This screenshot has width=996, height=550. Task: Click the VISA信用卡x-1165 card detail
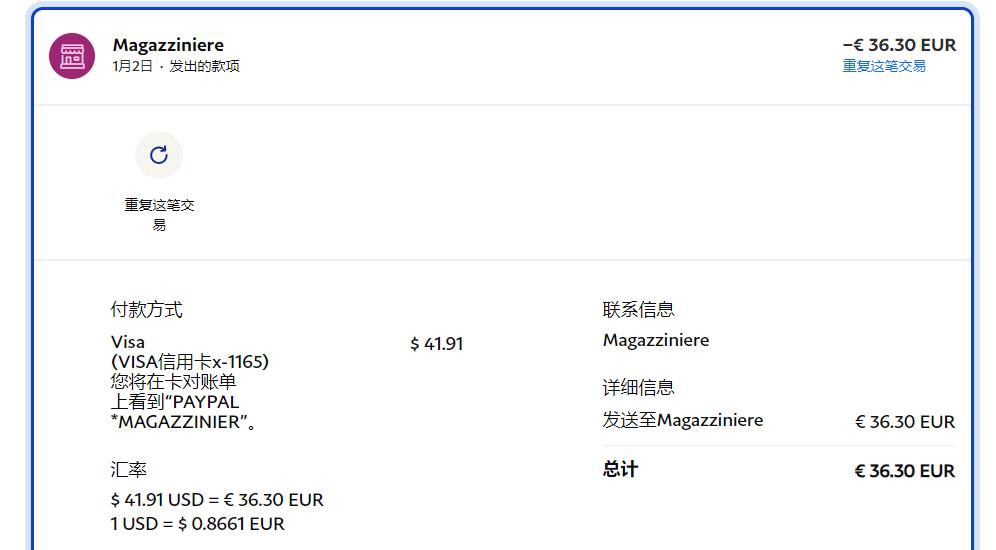point(190,362)
